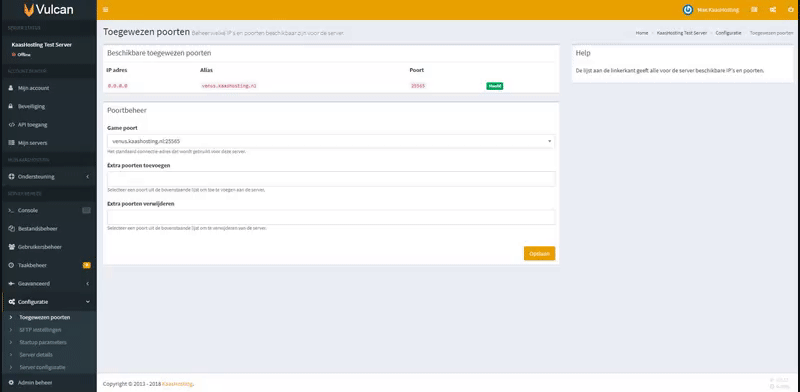Open Beveiliging menu item

48,106
